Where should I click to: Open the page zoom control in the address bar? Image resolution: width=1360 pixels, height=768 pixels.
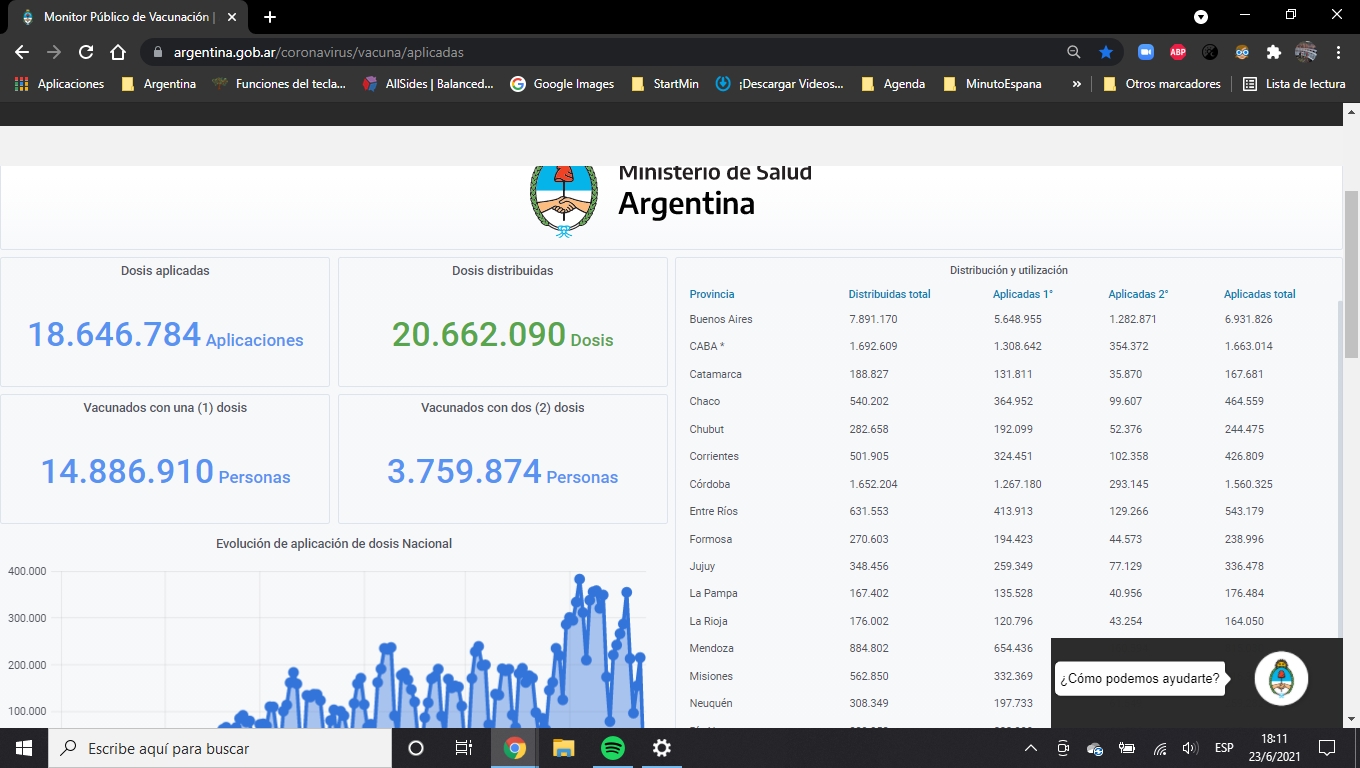click(1074, 52)
